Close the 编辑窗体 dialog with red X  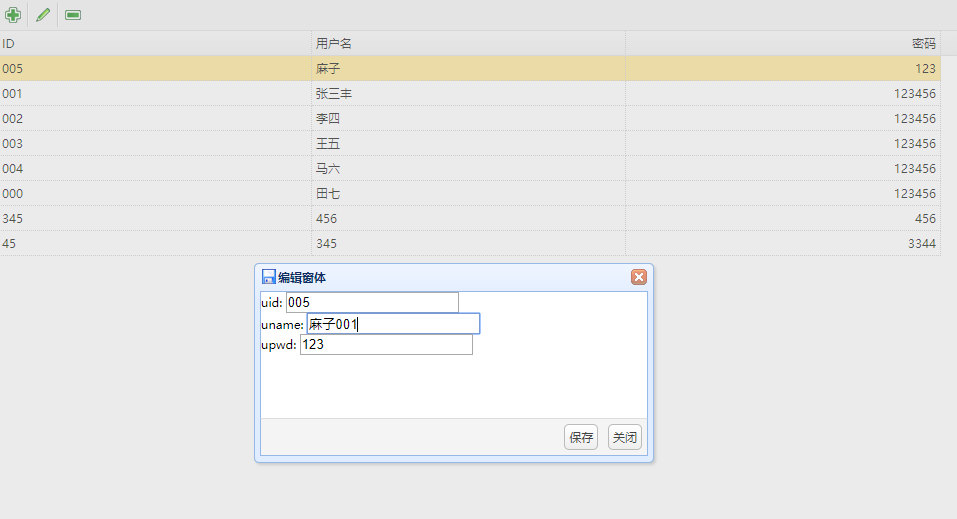click(638, 277)
